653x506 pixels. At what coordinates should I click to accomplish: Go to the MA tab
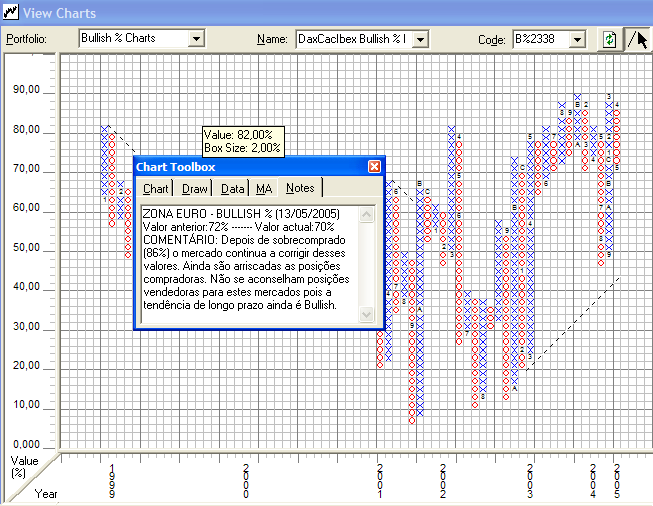click(x=263, y=188)
